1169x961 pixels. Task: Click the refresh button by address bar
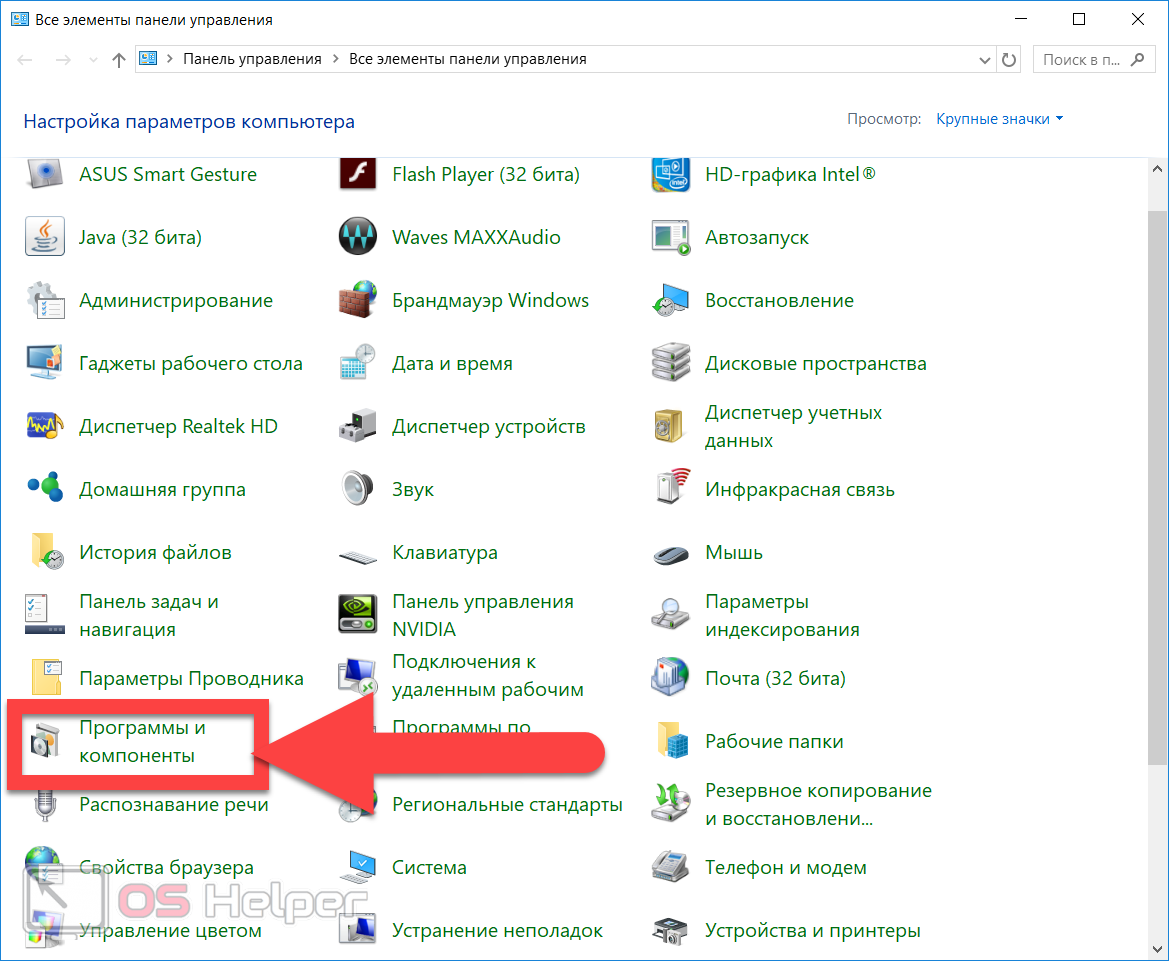[1009, 60]
